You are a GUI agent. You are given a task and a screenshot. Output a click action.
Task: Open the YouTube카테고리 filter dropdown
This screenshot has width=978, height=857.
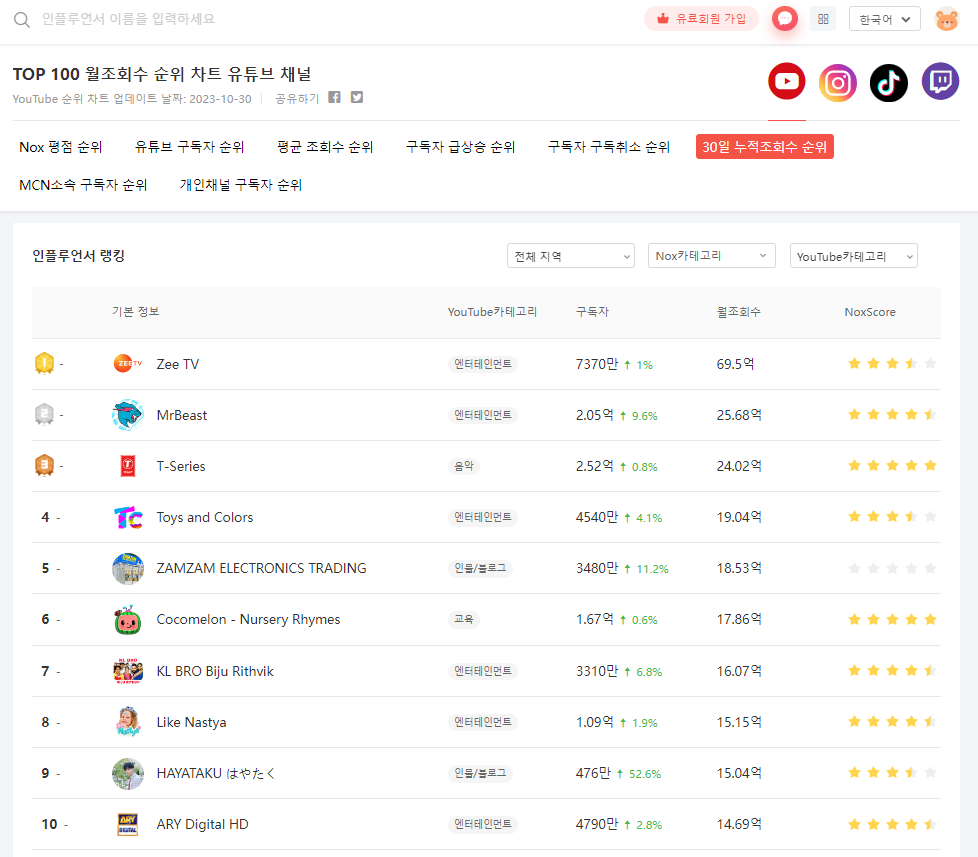(x=854, y=256)
